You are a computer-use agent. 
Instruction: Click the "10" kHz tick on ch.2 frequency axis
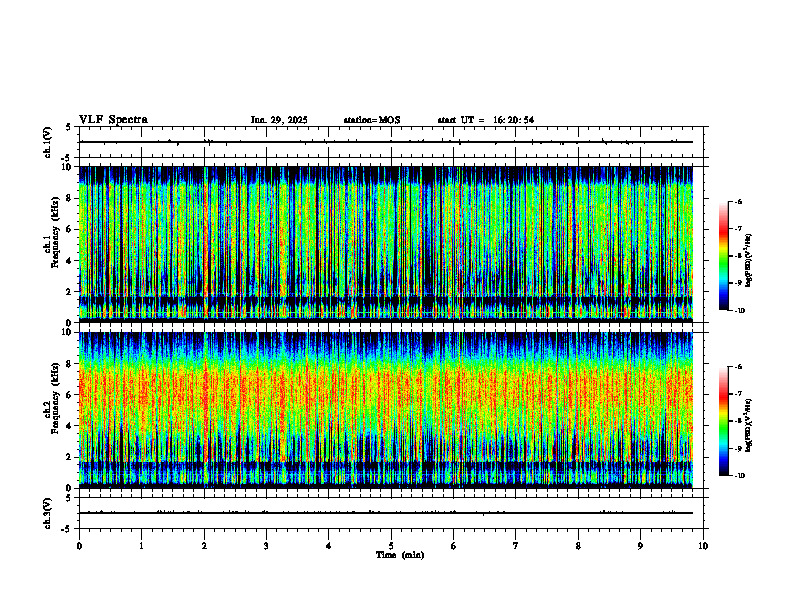click(x=68, y=332)
